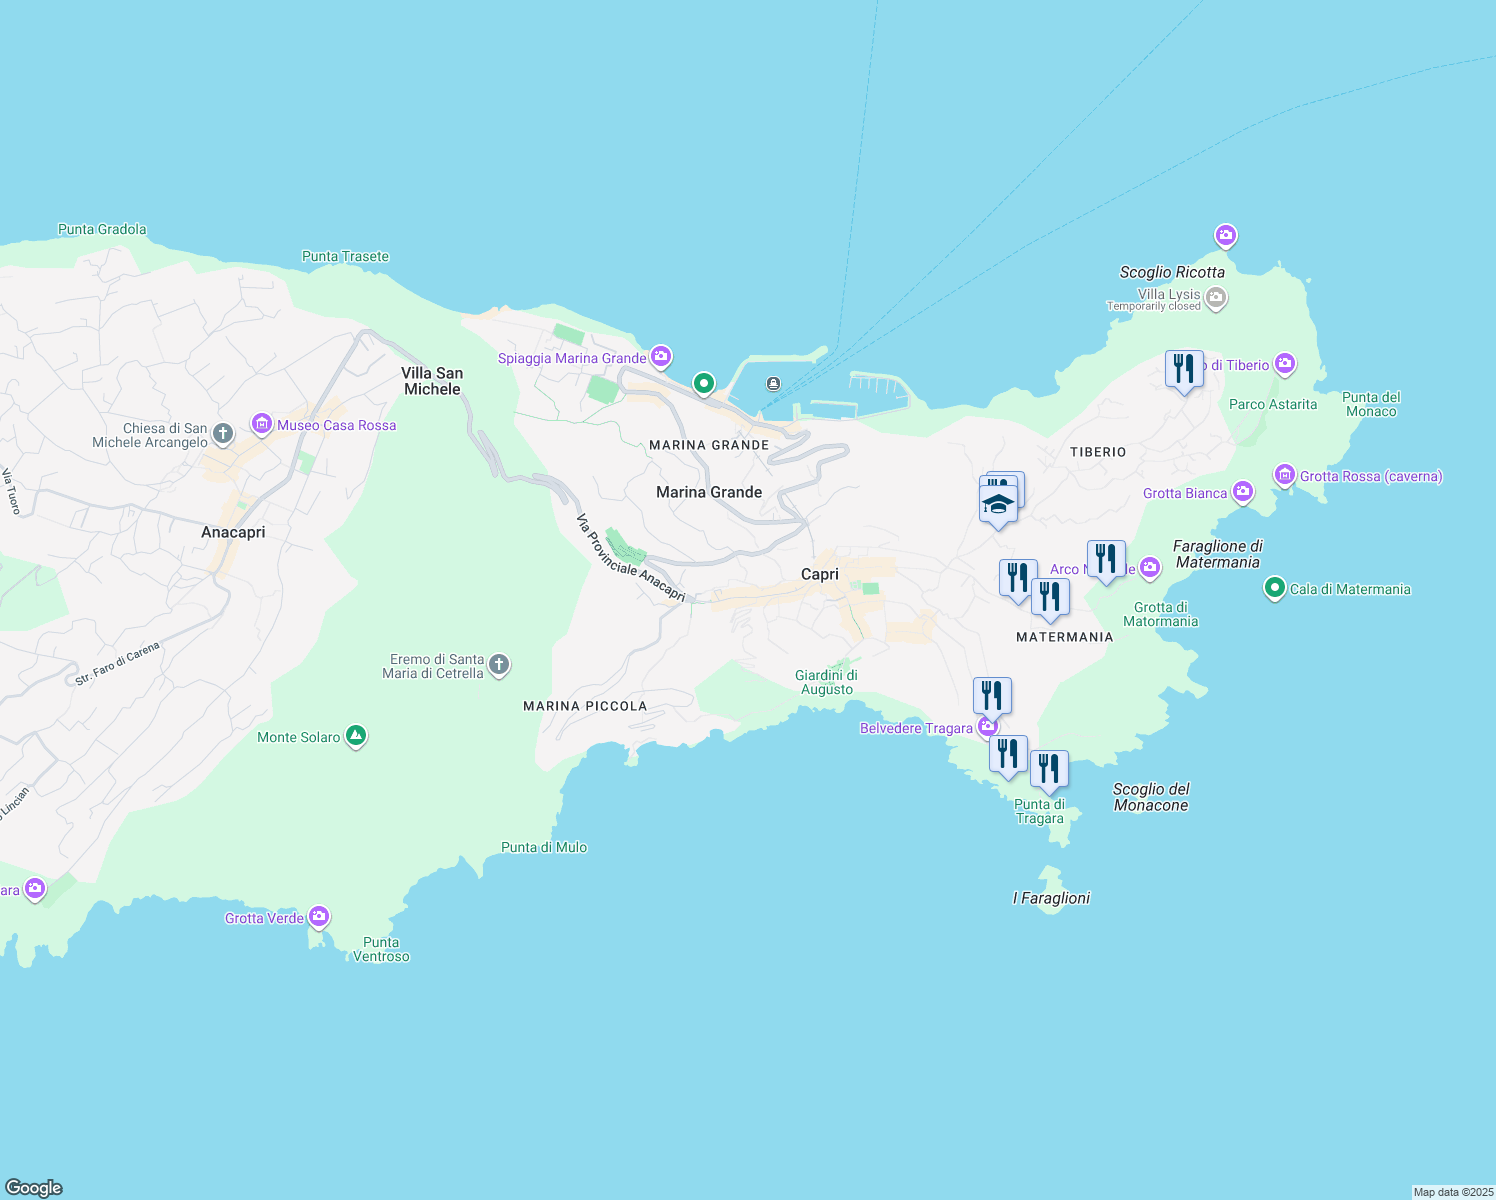Select the Spiaggia Marina Grande camera icon
The image size is (1496, 1200).
[x=659, y=356]
